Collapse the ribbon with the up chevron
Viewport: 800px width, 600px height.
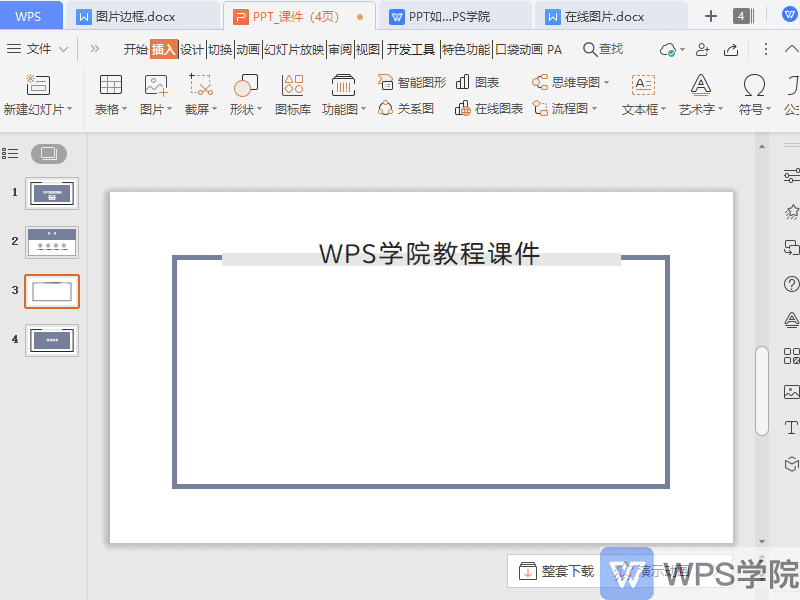tap(792, 49)
